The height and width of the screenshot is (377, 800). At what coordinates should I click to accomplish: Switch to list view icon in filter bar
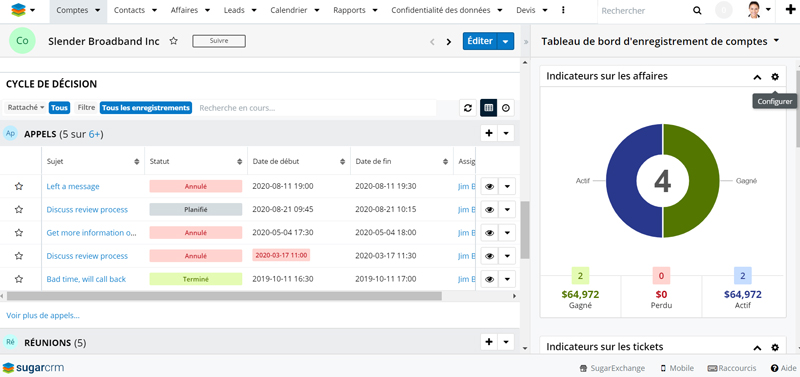[x=488, y=108]
